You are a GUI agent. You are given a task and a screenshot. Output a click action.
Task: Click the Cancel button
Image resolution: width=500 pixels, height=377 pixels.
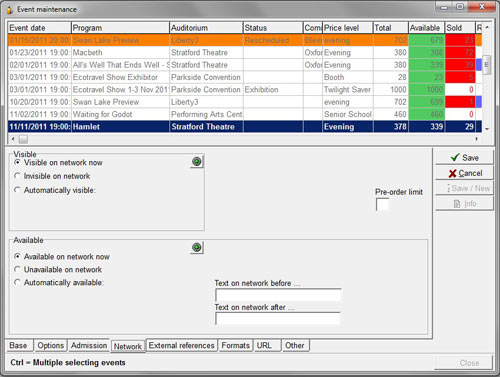[464, 173]
